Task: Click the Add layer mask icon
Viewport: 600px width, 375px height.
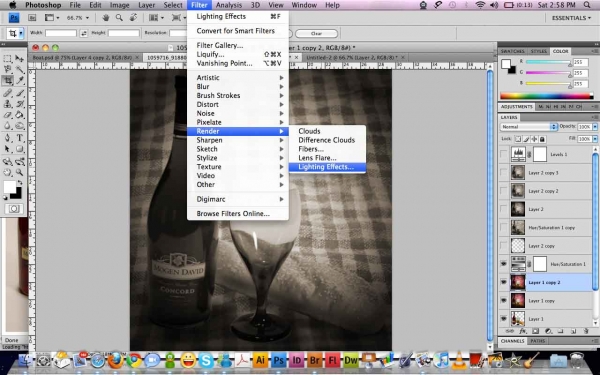Action: 535,331
